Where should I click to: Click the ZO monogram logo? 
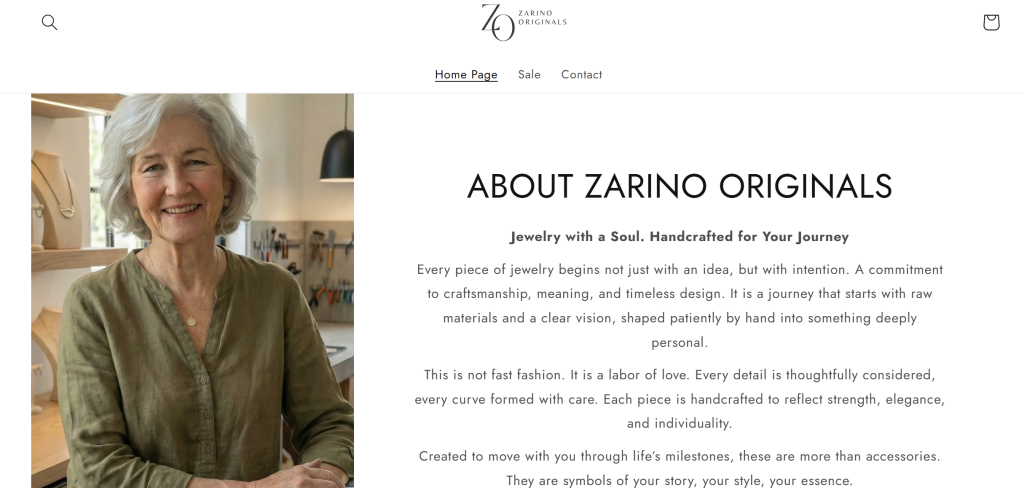tap(497, 22)
